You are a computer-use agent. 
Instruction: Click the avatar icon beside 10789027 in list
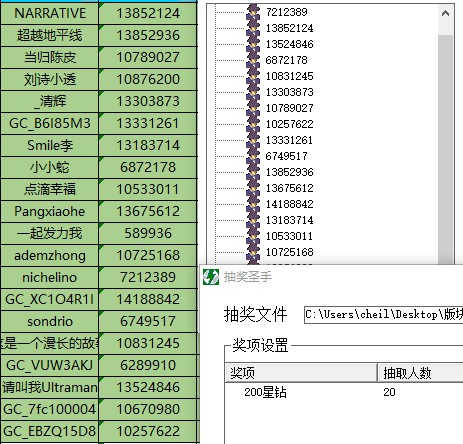point(253,108)
